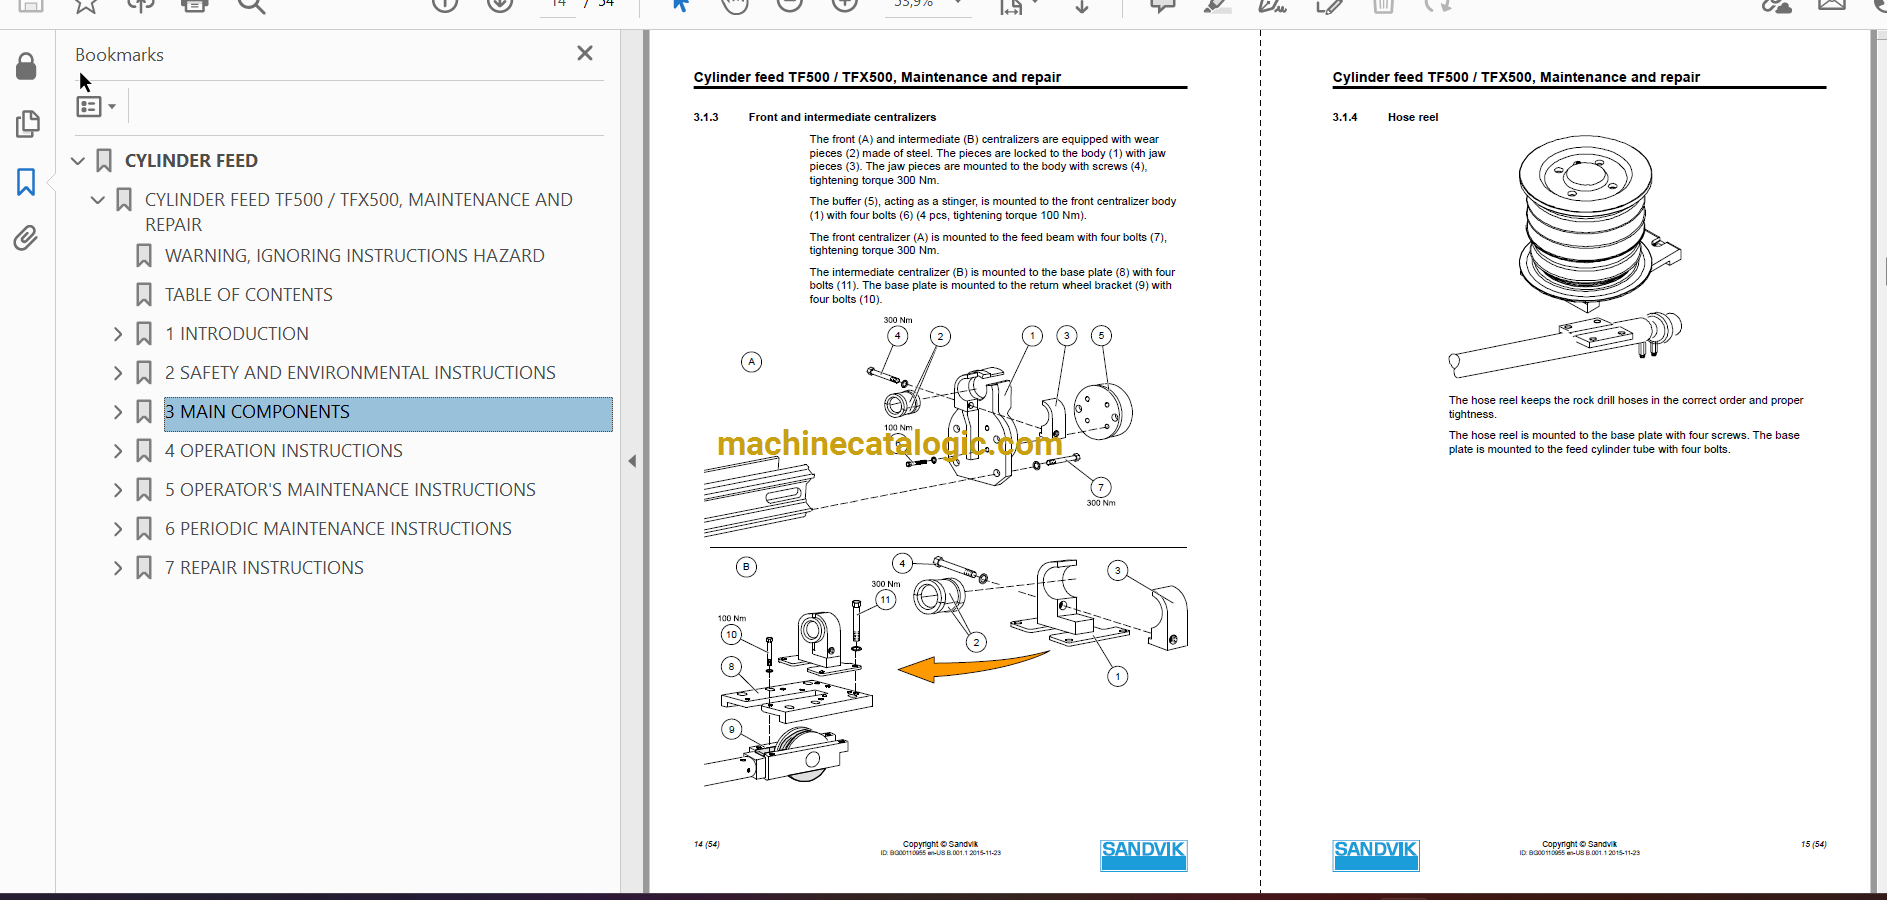The image size is (1887, 900).
Task: Click the Print icon in the toolbar
Action: coord(195,5)
